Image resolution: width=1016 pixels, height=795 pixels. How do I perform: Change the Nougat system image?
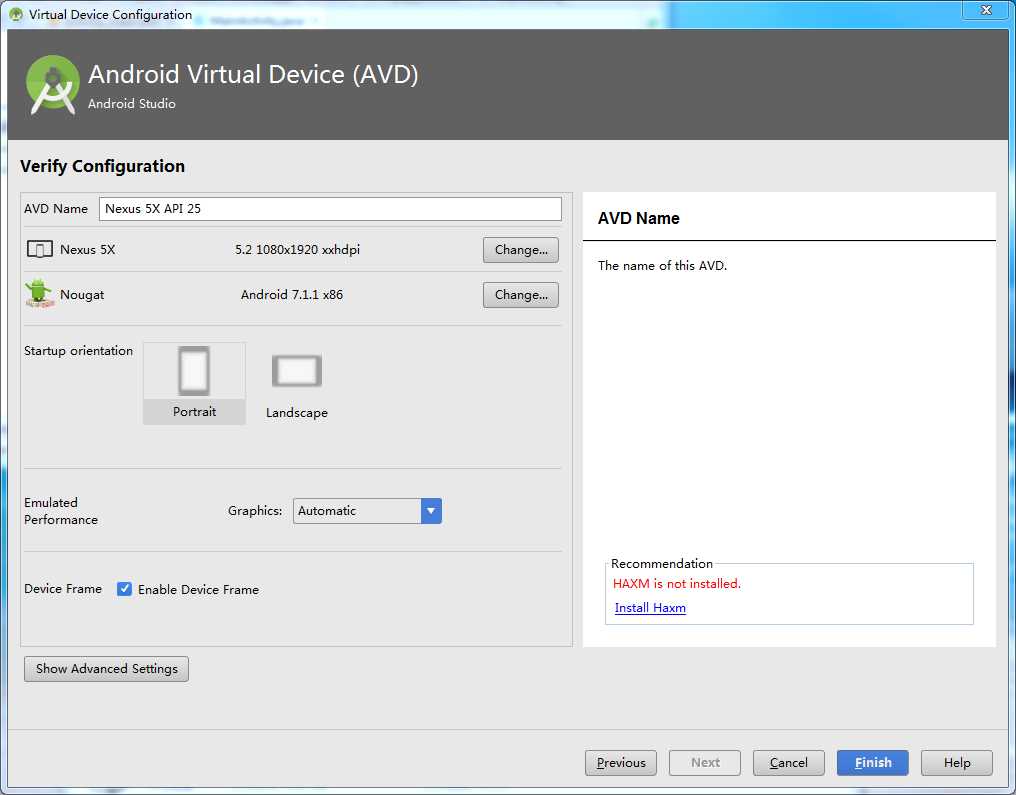[520, 295]
